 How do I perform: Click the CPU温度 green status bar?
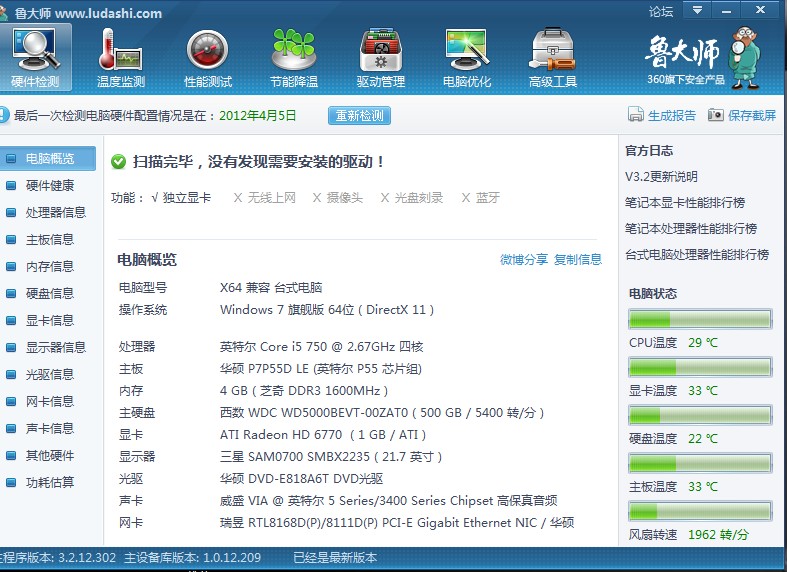[699, 319]
